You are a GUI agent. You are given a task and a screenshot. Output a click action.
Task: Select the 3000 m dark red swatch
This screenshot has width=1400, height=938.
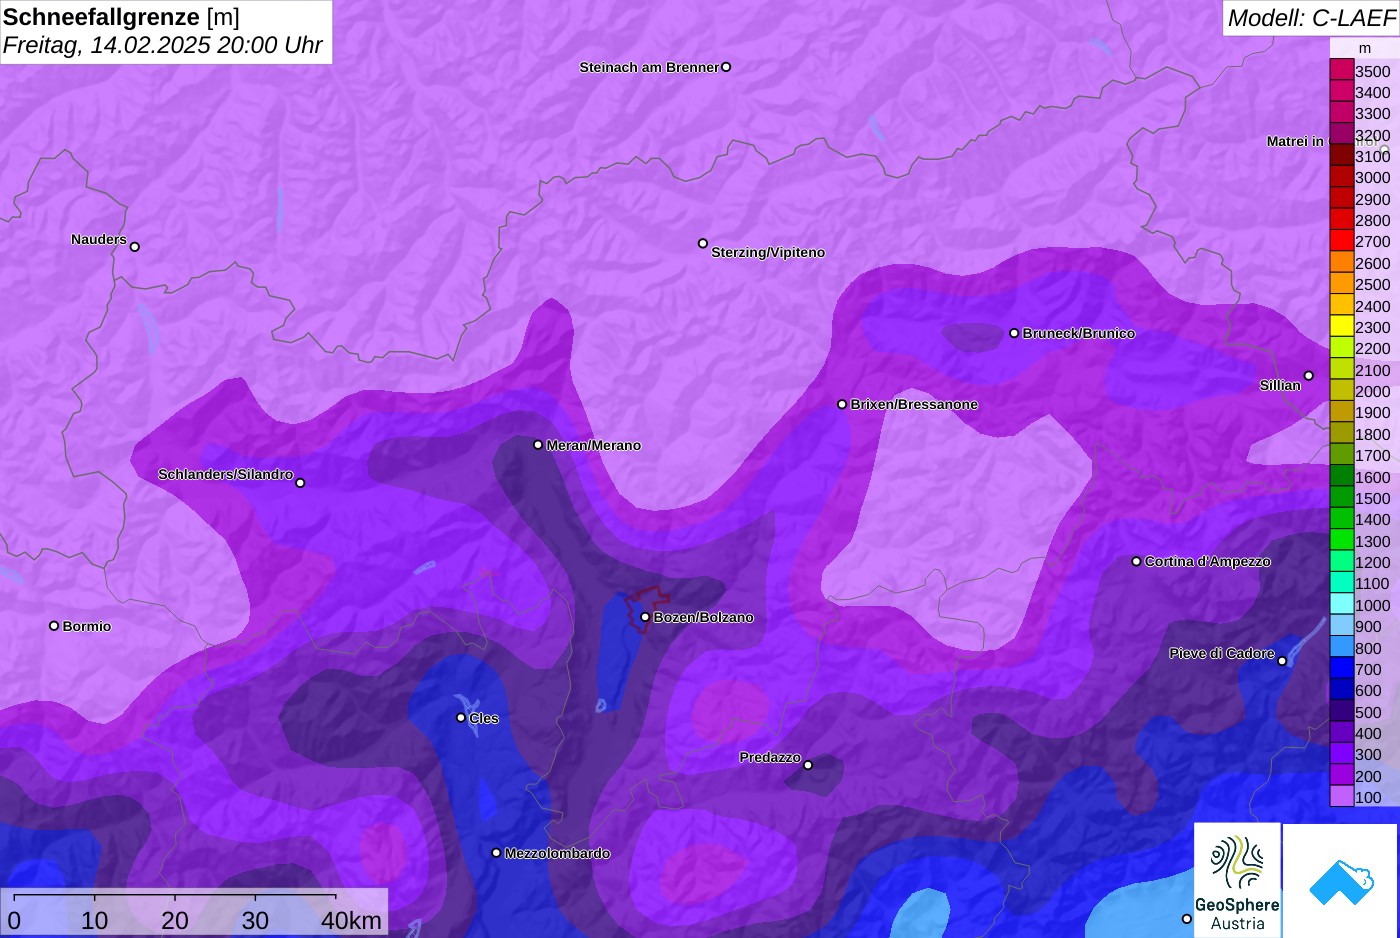(1341, 177)
